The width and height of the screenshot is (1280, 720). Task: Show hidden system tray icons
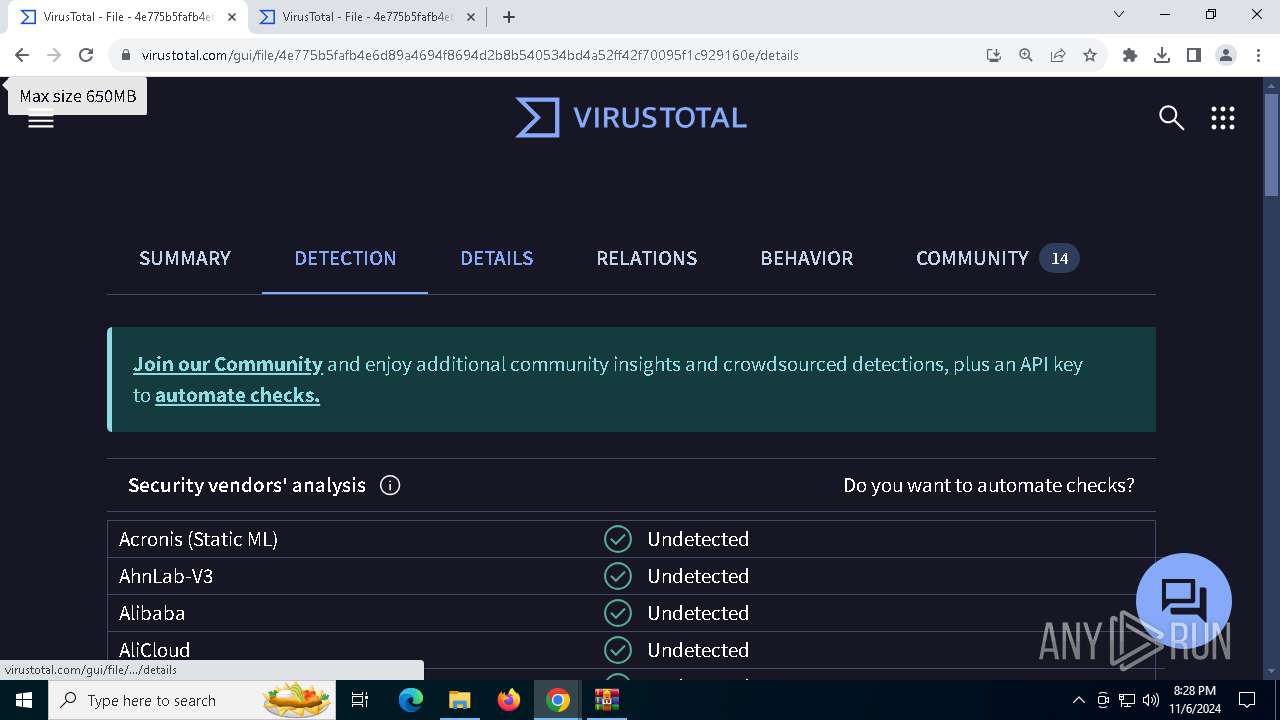pyautogui.click(x=1078, y=700)
